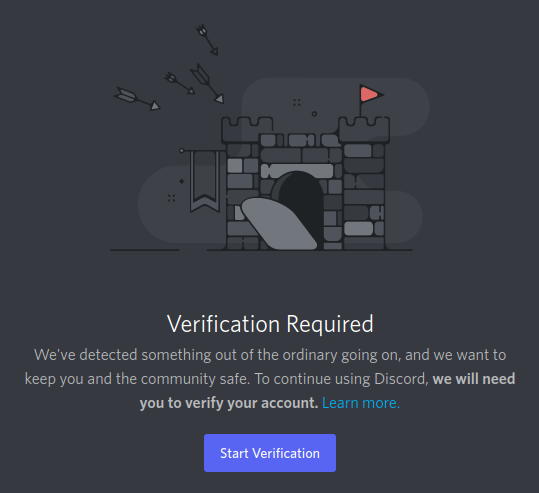Click the Start Verification button
This screenshot has height=493, width=539.
270,453
